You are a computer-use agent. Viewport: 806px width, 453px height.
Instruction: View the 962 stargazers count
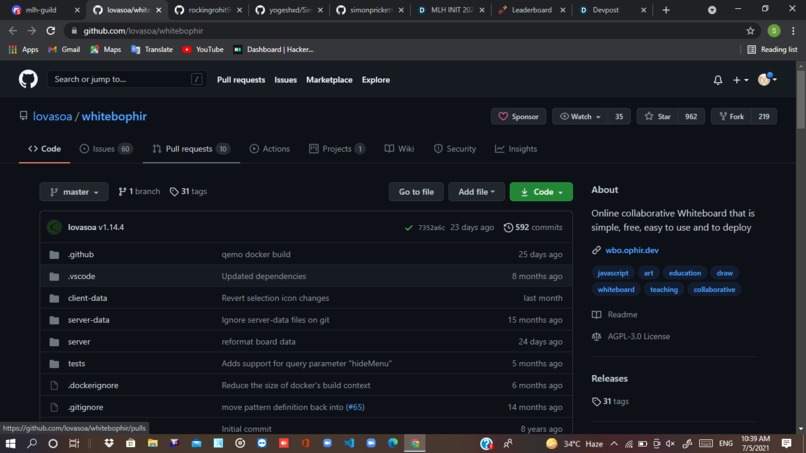point(691,116)
